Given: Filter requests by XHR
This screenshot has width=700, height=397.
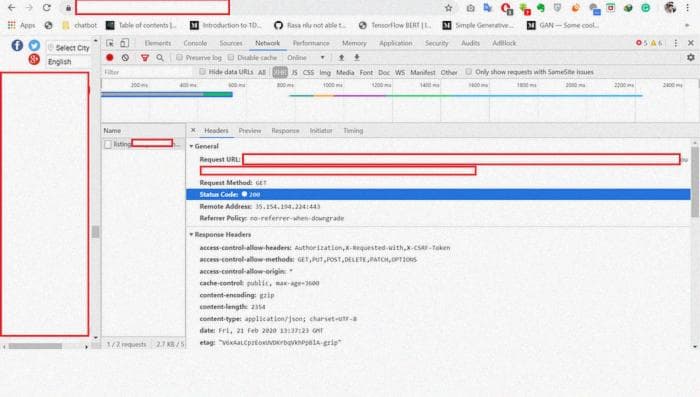Looking at the screenshot, I should pyautogui.click(x=279, y=72).
